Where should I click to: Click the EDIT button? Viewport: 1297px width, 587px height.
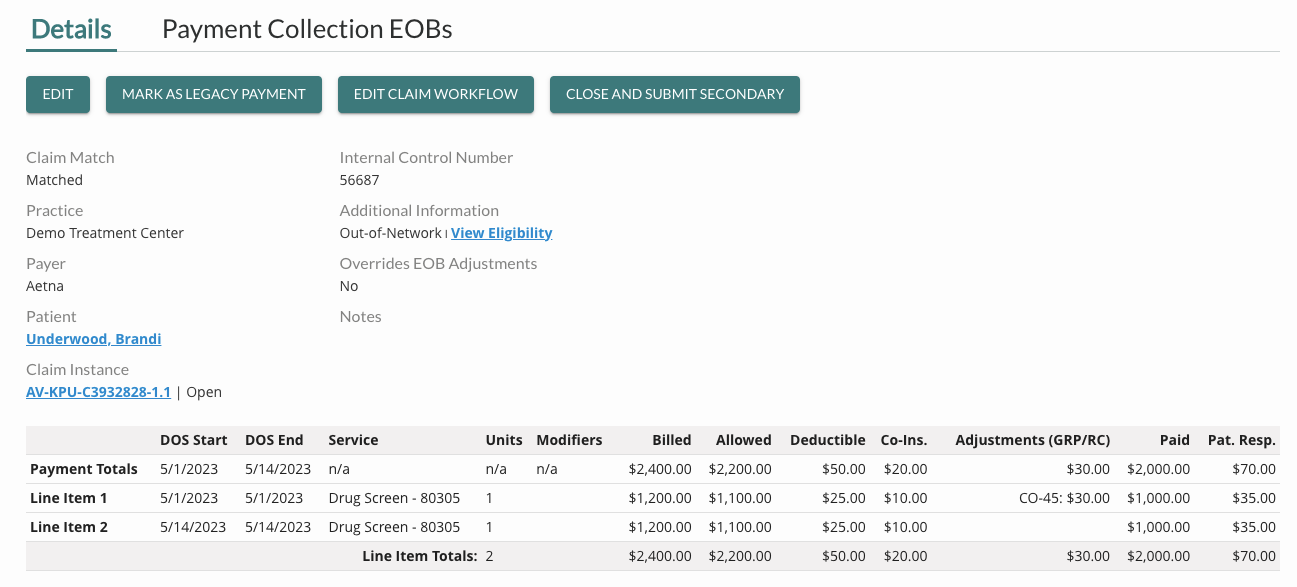click(58, 94)
